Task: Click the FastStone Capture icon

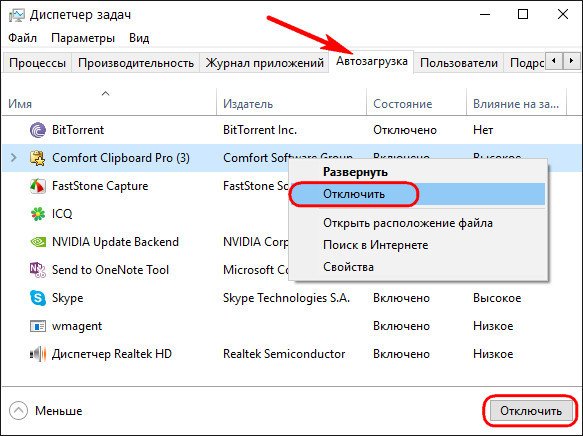Action: point(38,186)
